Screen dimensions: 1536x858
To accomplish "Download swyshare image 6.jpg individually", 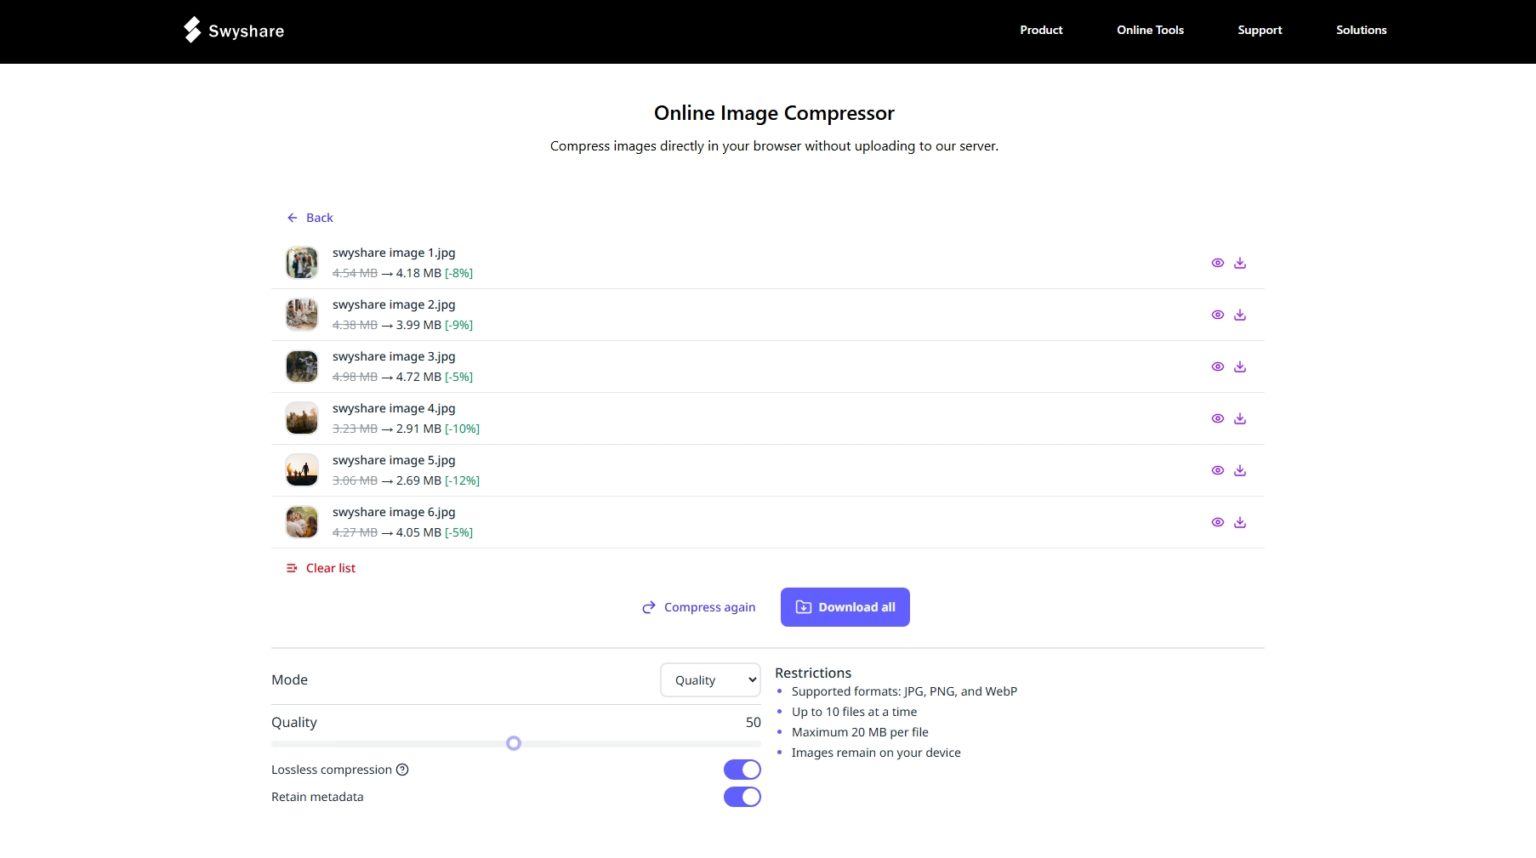I will click(x=1240, y=521).
